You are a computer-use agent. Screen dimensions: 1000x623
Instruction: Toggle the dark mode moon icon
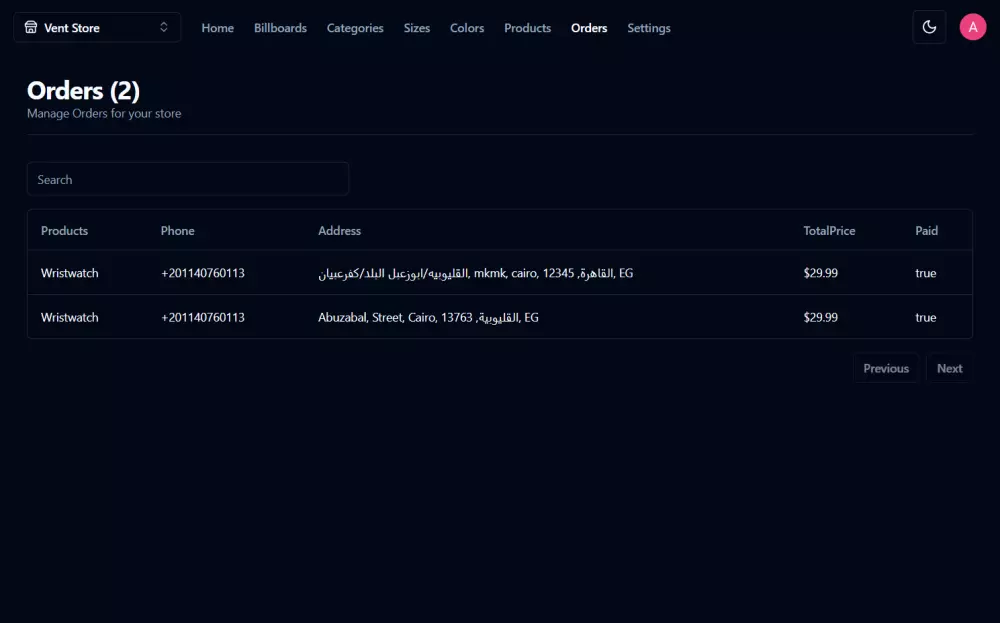[x=929, y=27]
